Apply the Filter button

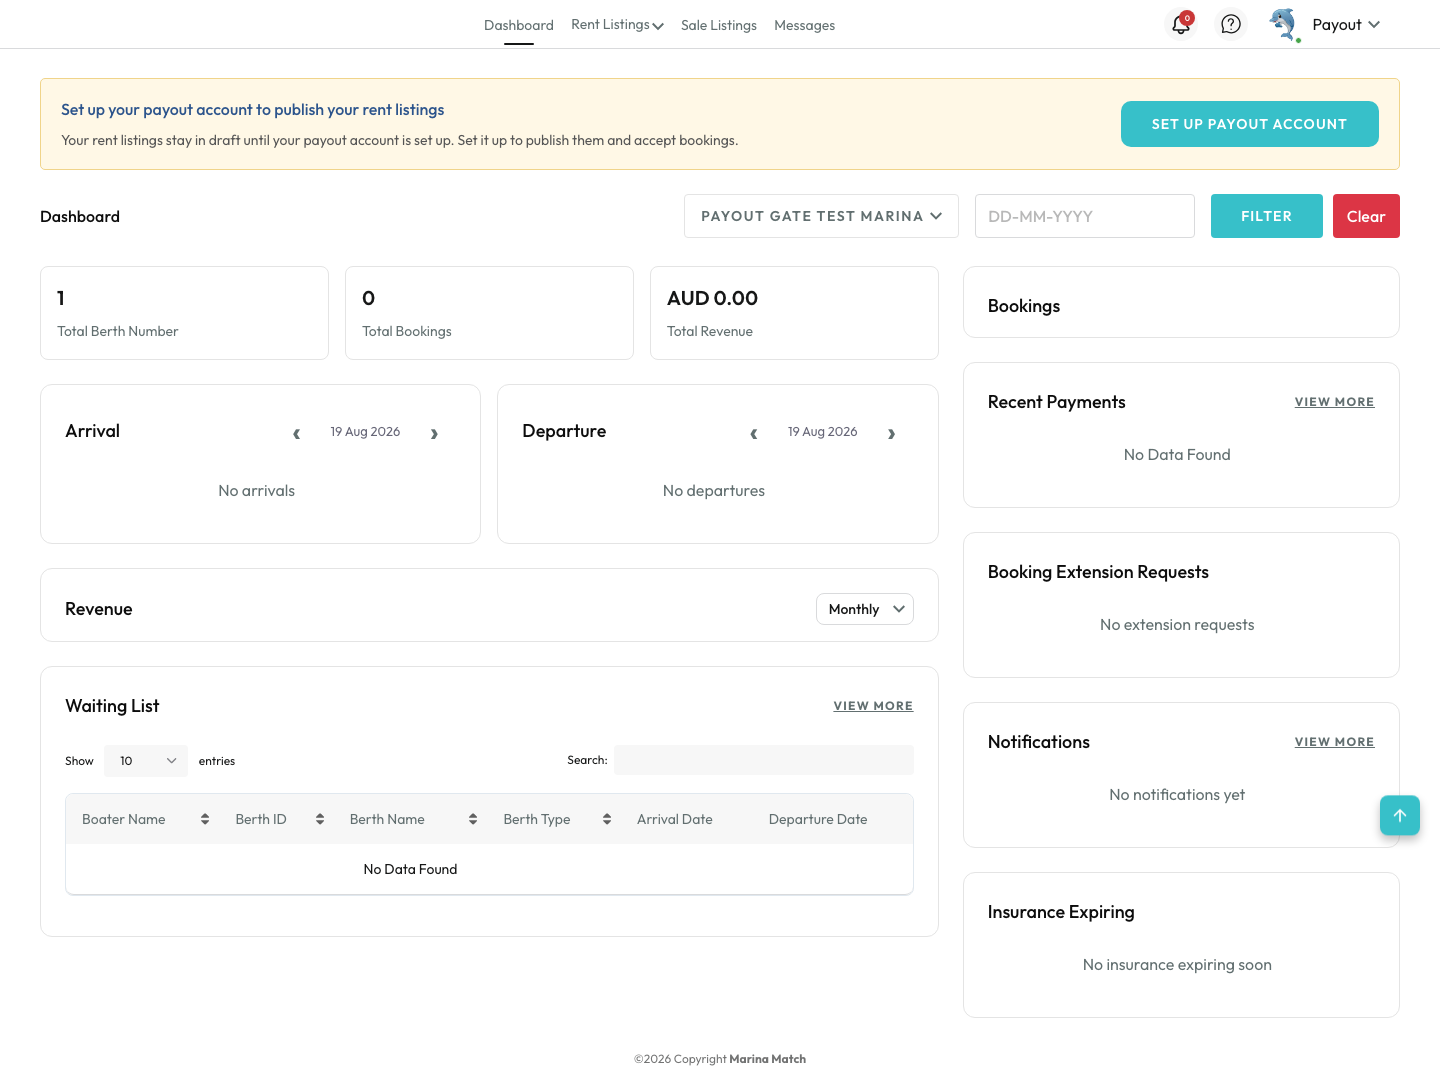[x=1267, y=216]
